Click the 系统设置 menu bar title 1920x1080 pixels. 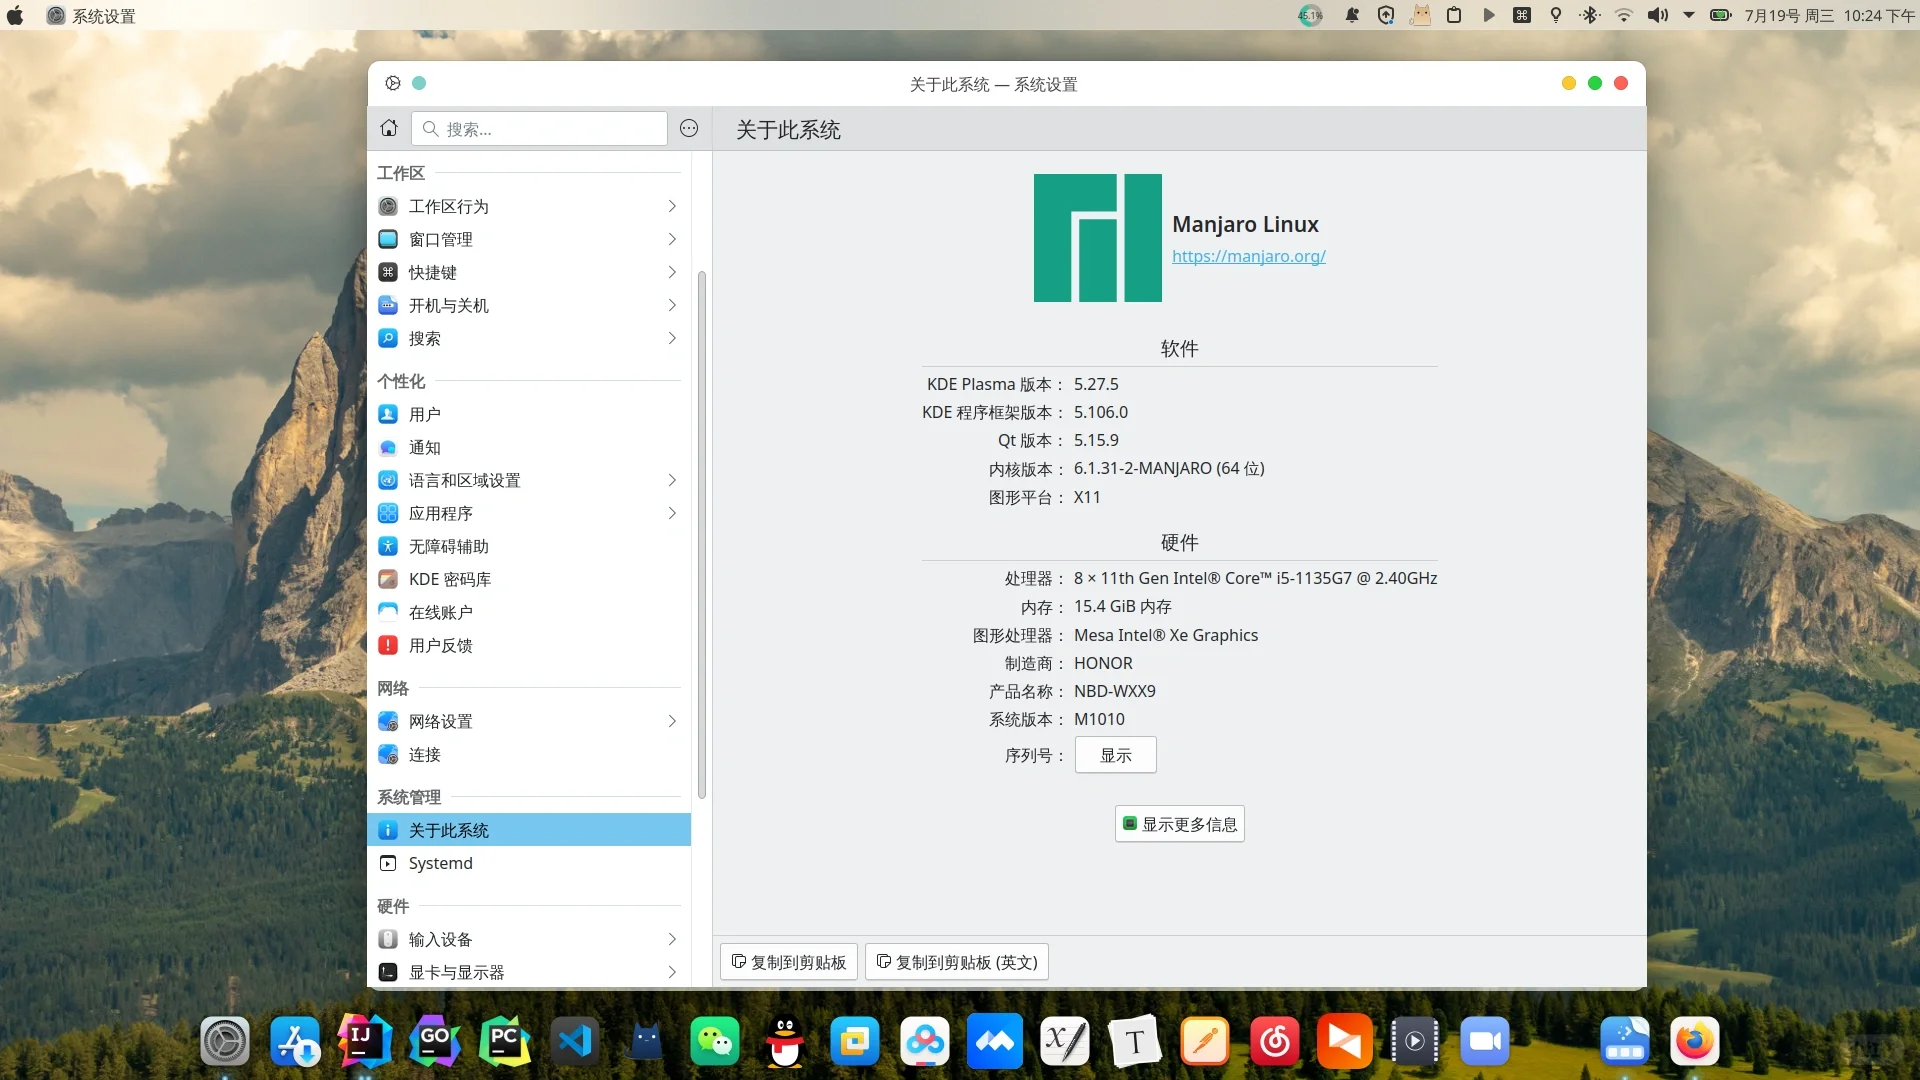(103, 15)
